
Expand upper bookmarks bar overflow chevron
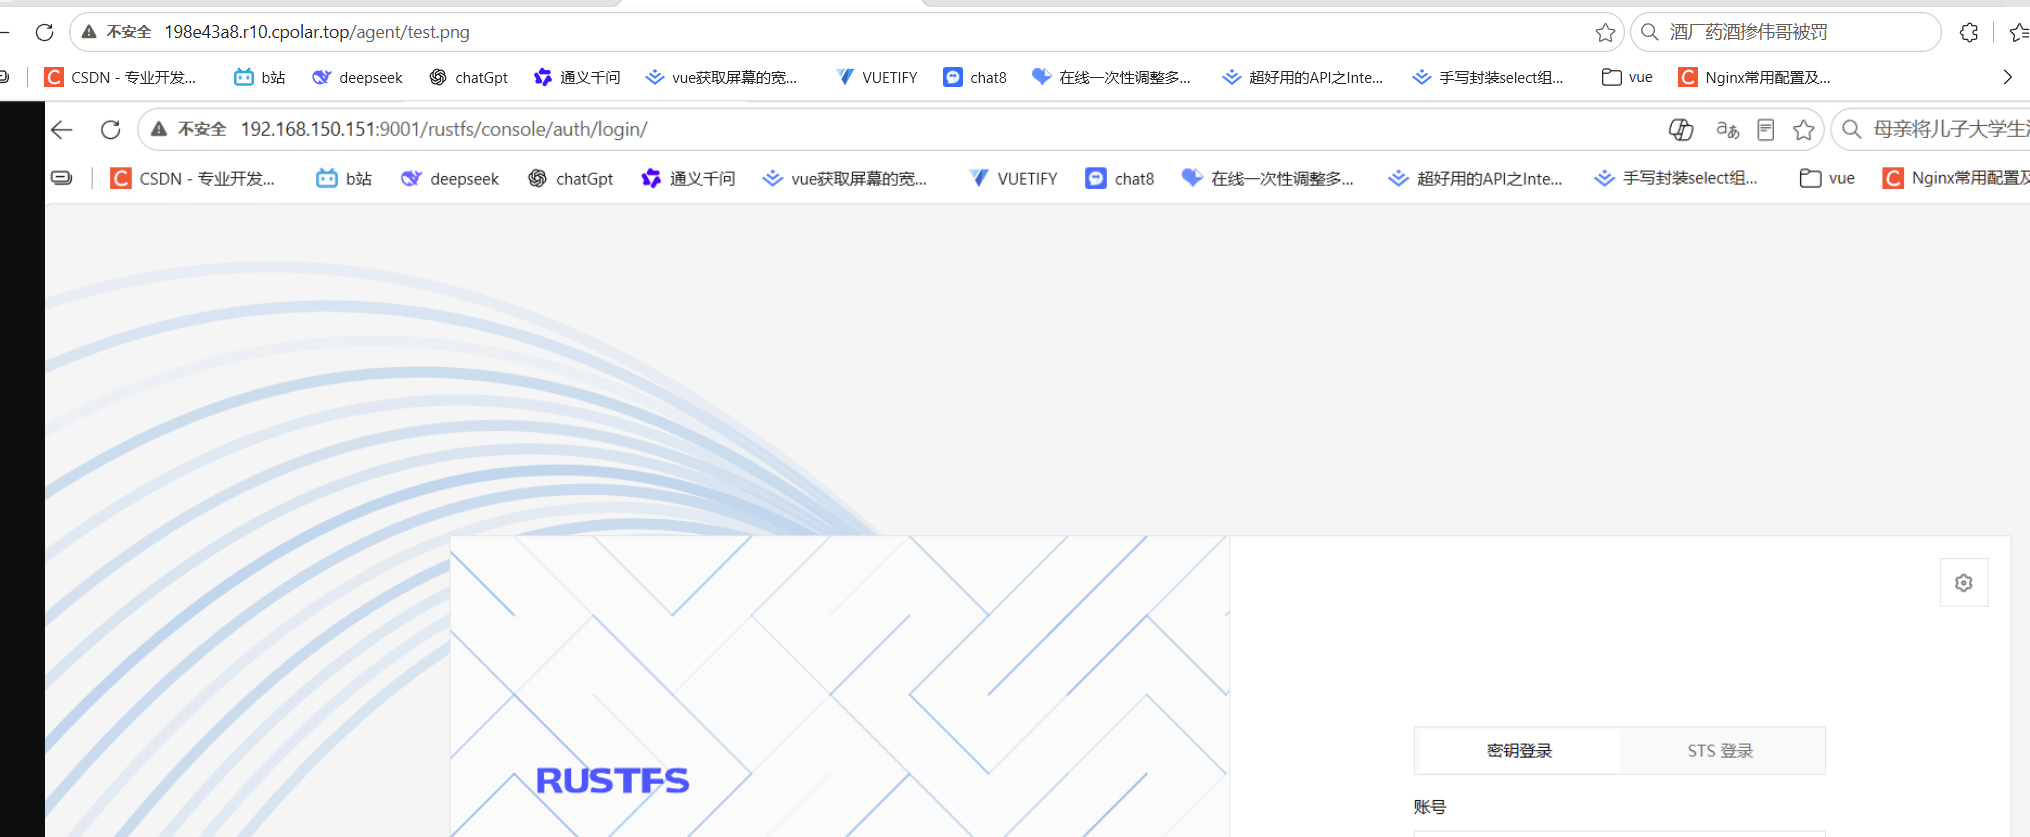click(2007, 77)
